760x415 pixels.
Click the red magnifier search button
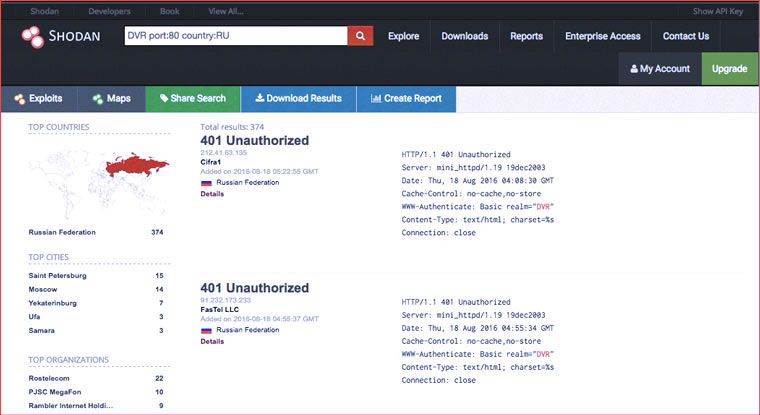point(360,35)
